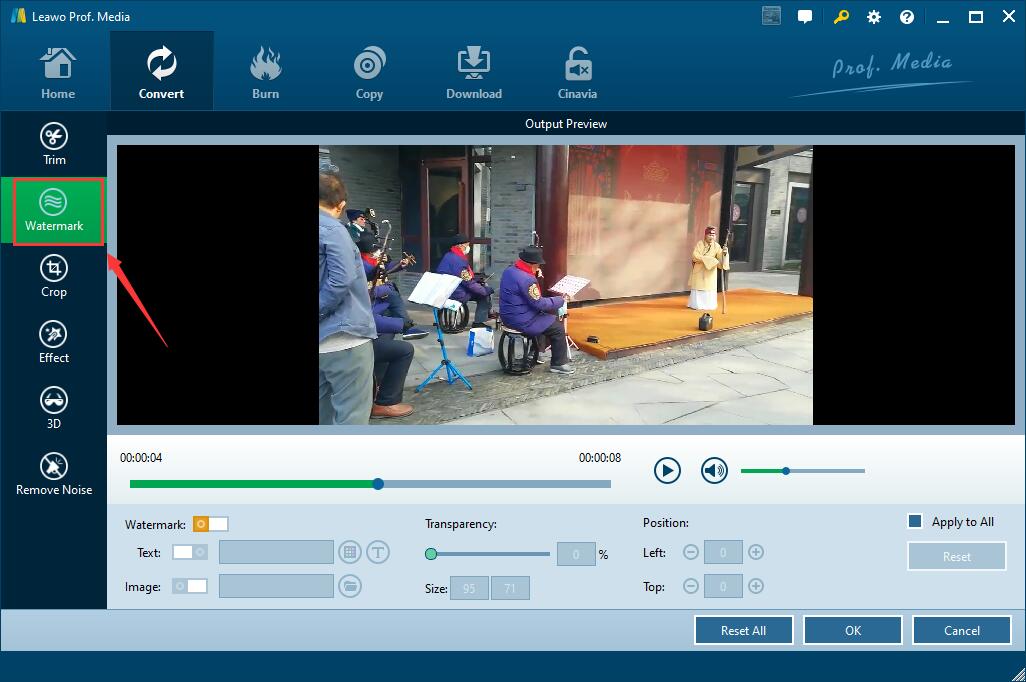Enable the Text watermark toggle

coord(190,552)
